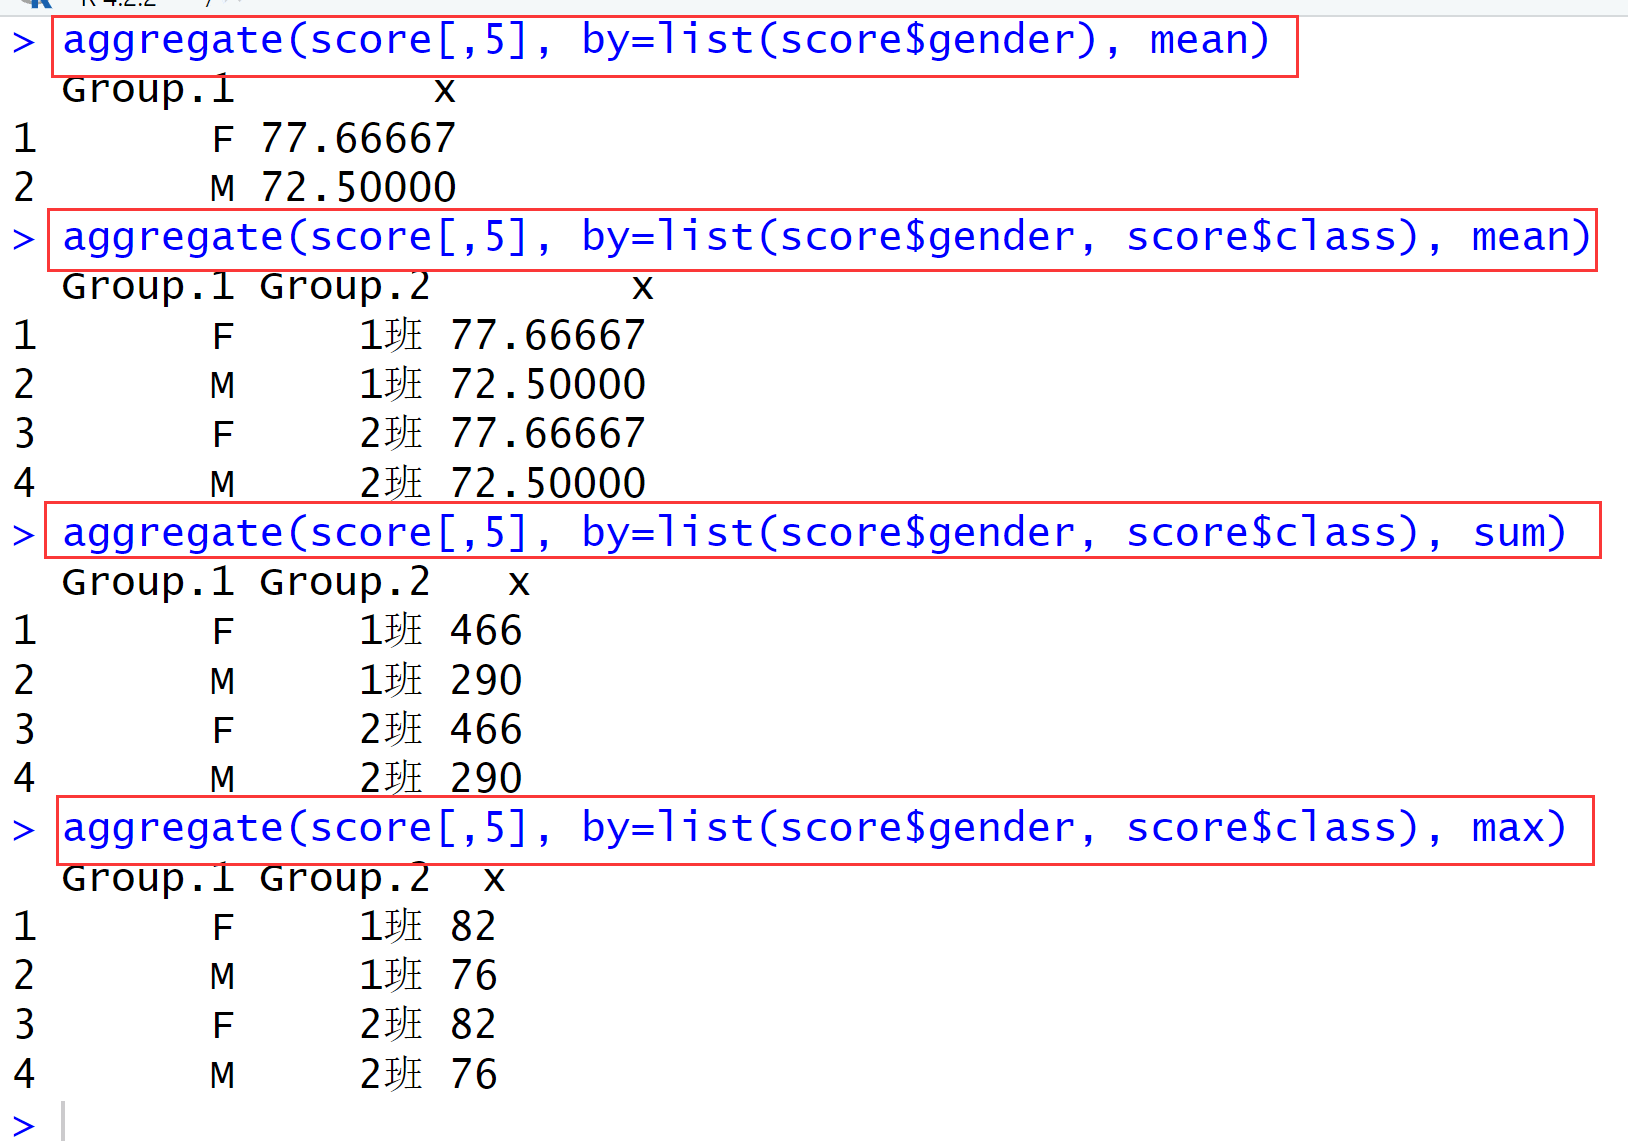The width and height of the screenshot is (1628, 1141).
Task: Click the aggregate by gender mean command
Action: tap(666, 41)
